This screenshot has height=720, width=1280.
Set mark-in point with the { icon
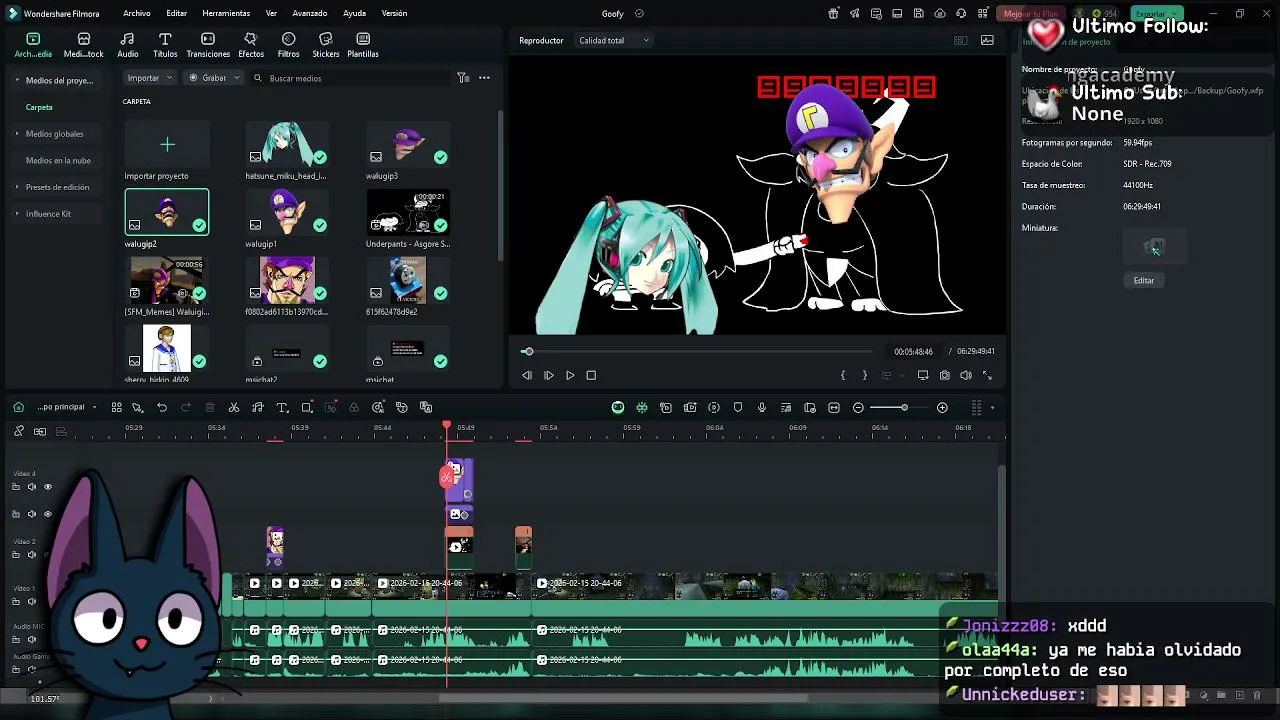[843, 375]
